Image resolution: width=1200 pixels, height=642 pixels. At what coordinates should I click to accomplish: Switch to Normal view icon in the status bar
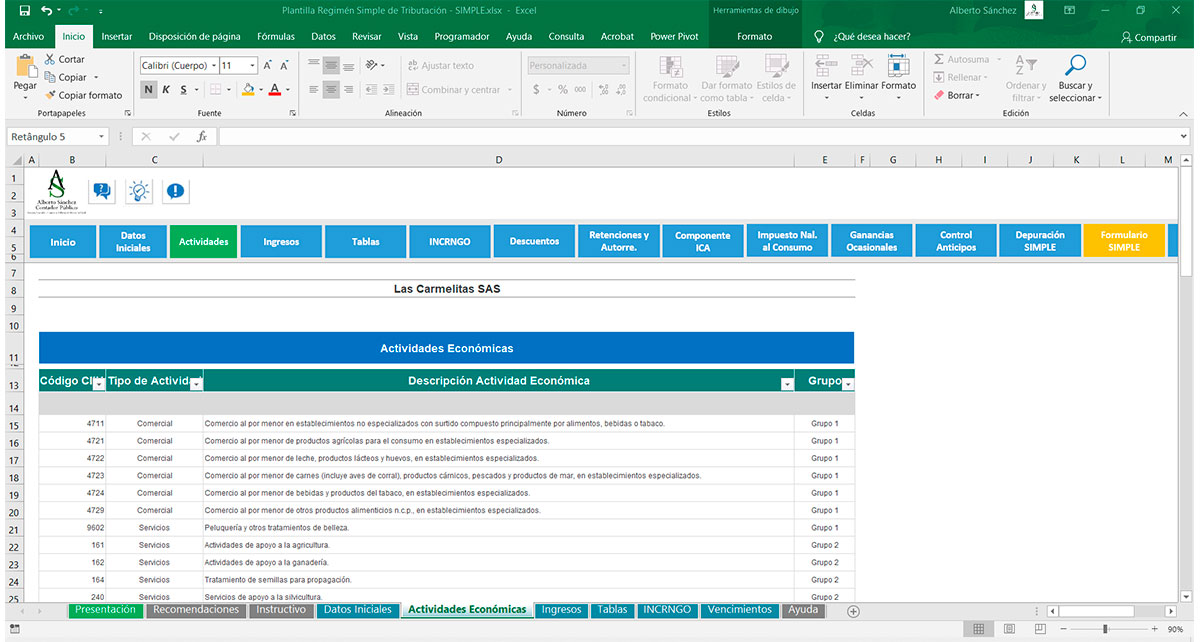point(979,629)
